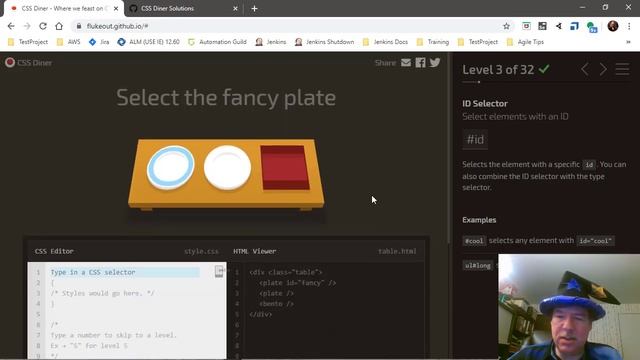
Task: Open Jenkins Shutdown bookmark
Action: (x=324, y=42)
